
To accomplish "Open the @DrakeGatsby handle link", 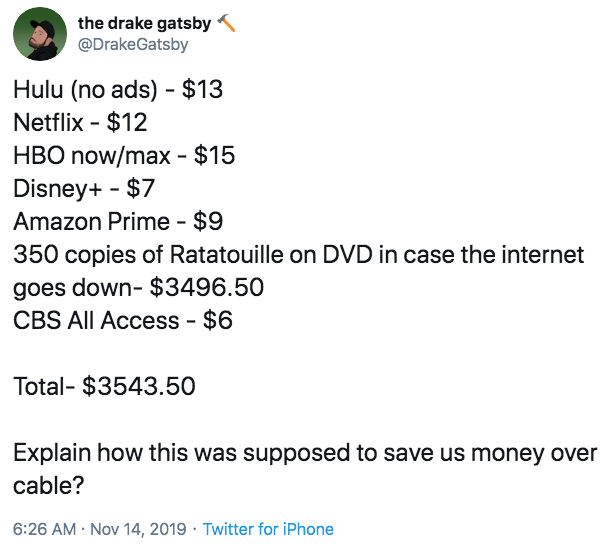I will click(132, 45).
